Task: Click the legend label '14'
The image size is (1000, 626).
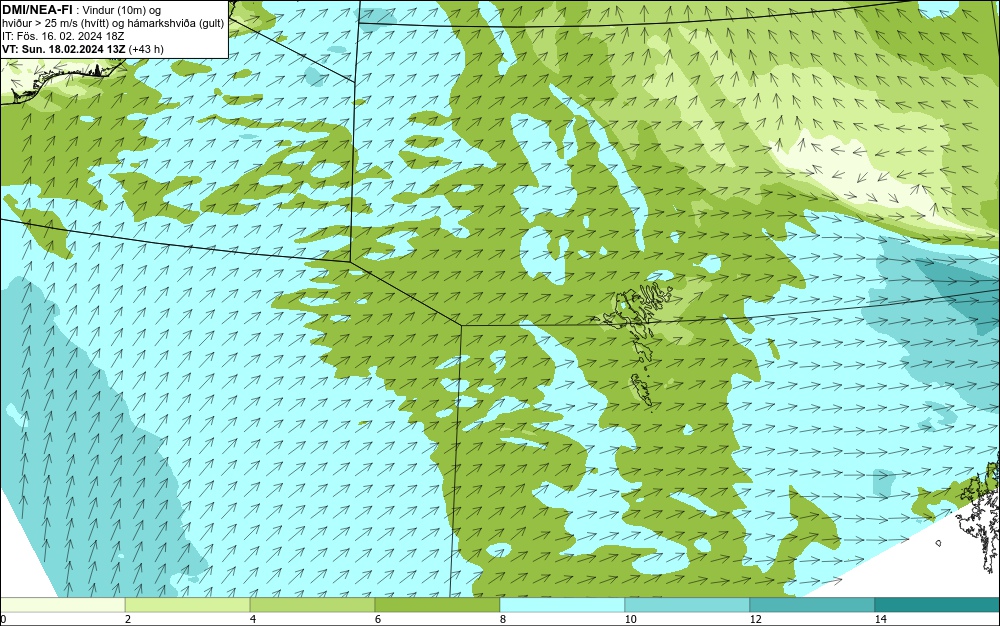Action: pyautogui.click(x=881, y=620)
